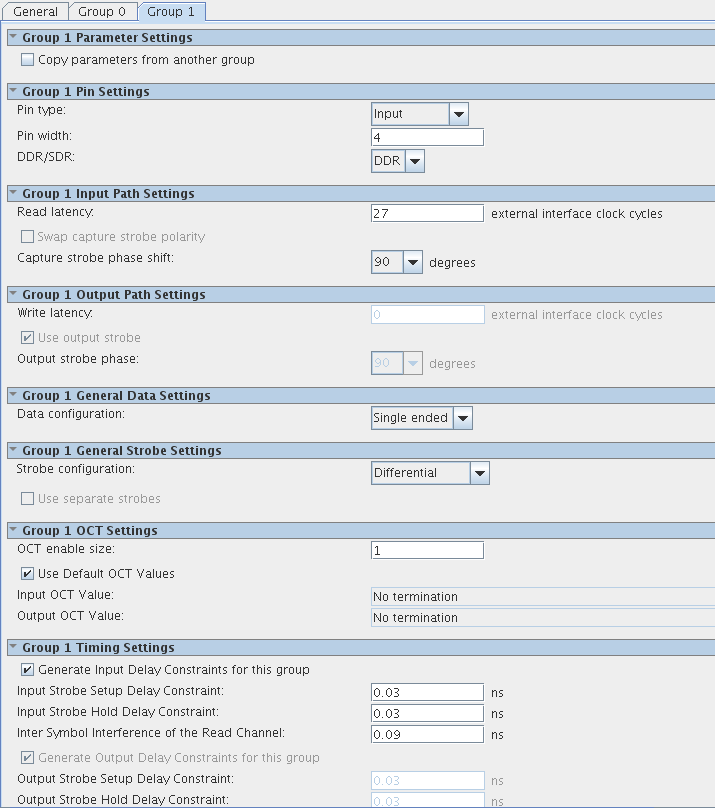Open the Group 0 tab
Image resolution: width=715 pixels, height=808 pixels.
coord(102,11)
